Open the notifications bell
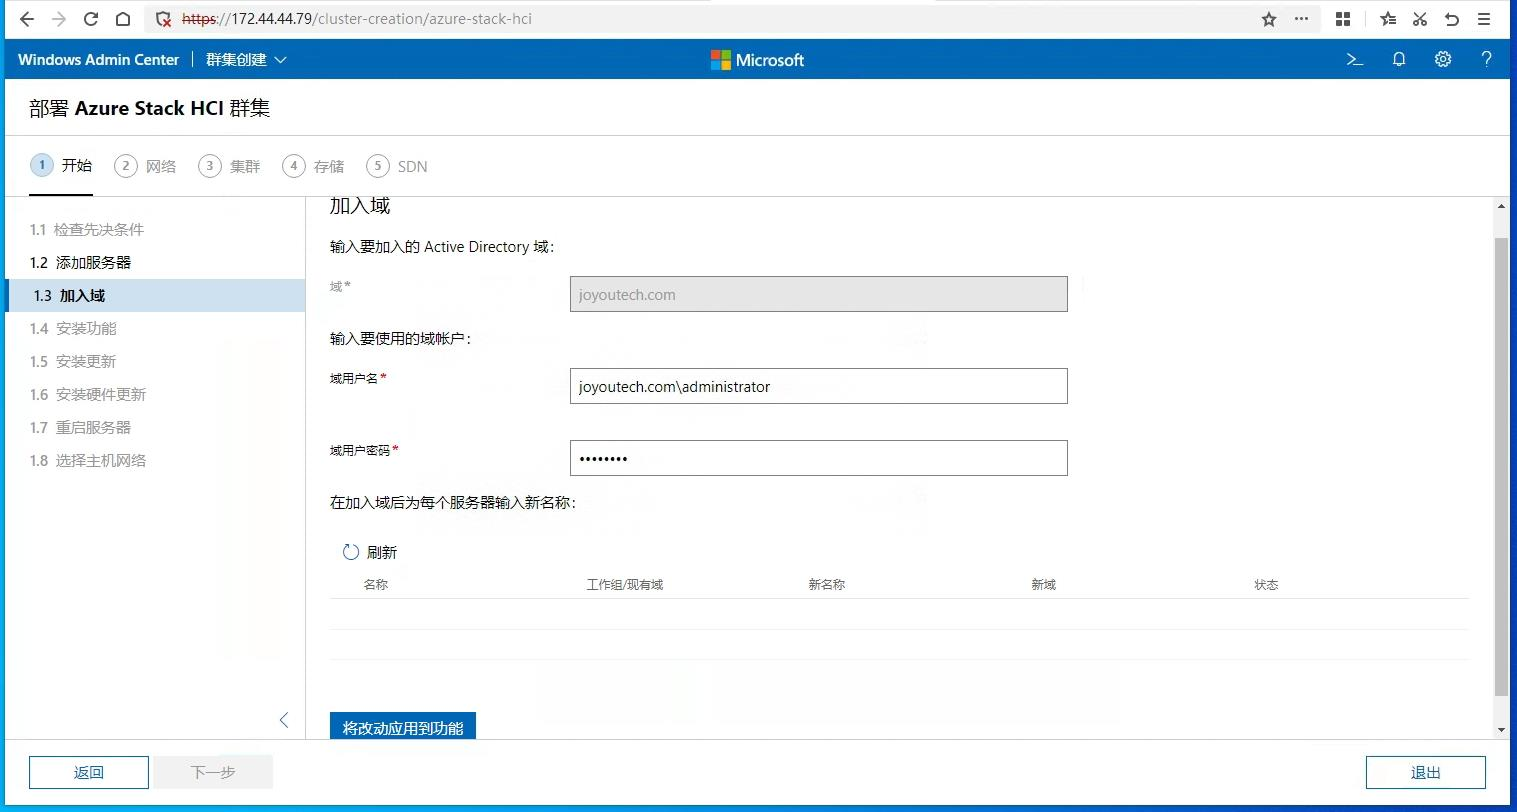 tap(1399, 60)
